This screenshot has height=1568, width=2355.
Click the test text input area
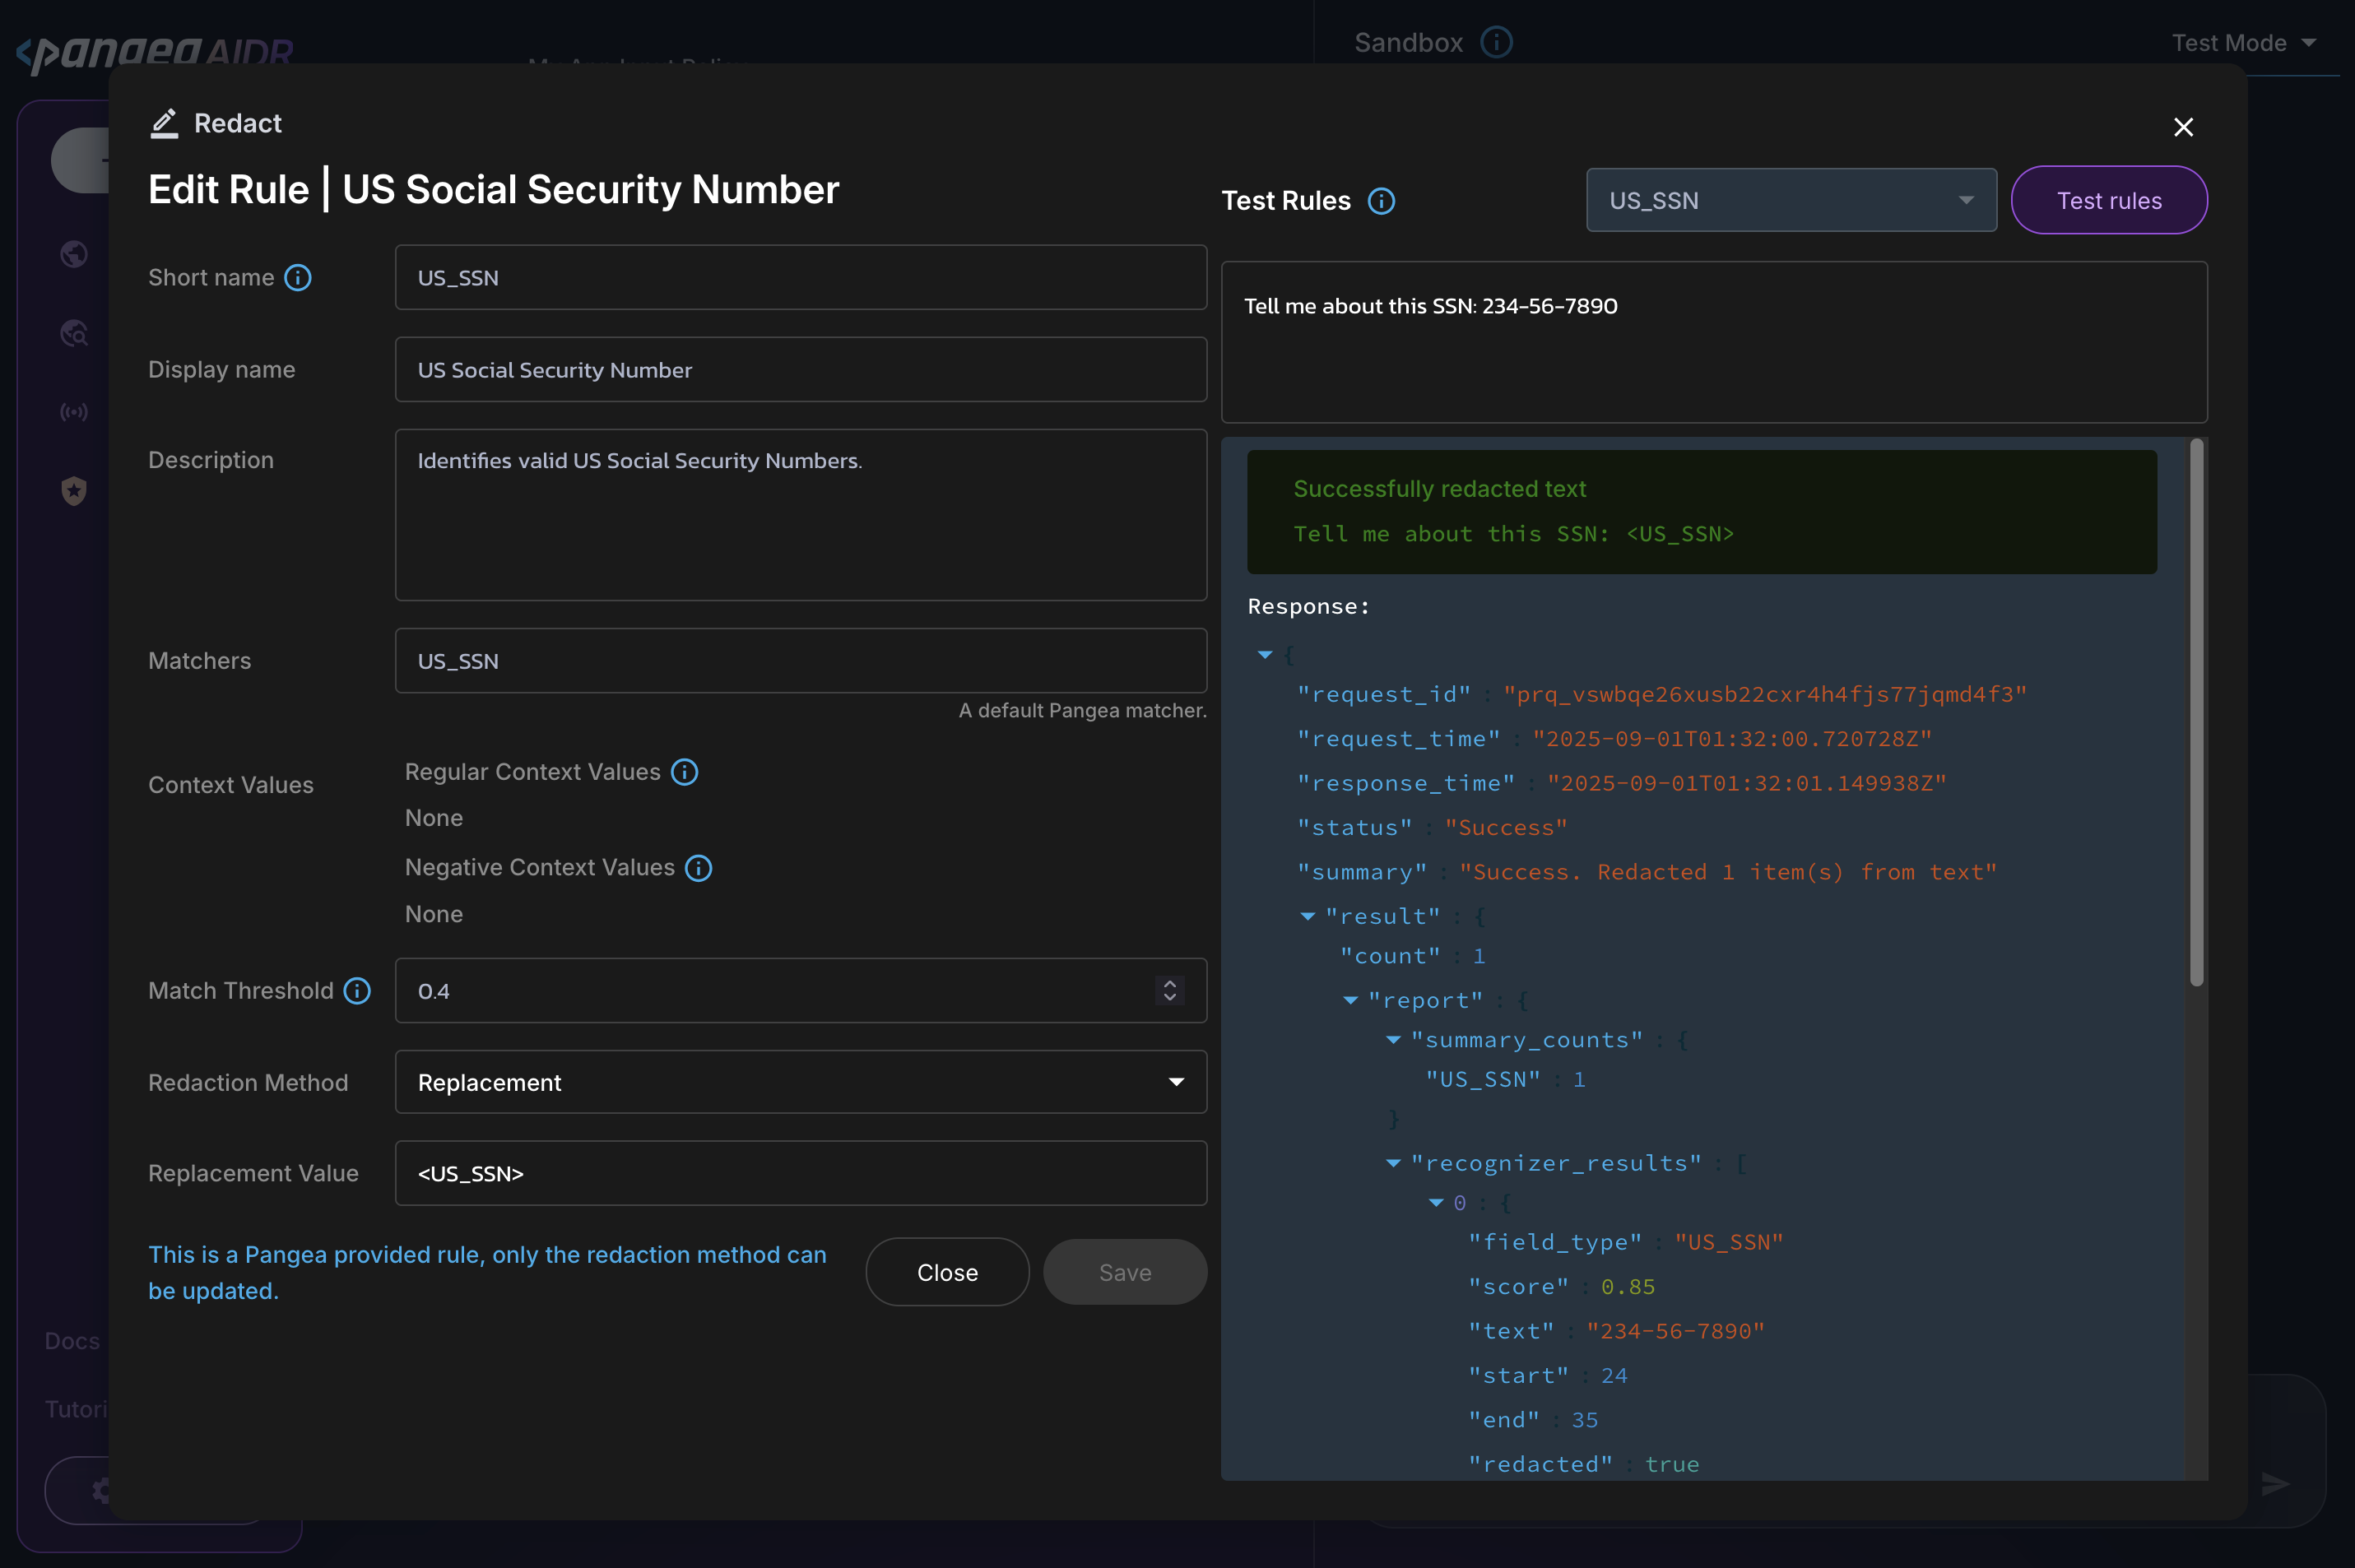(x=1714, y=342)
